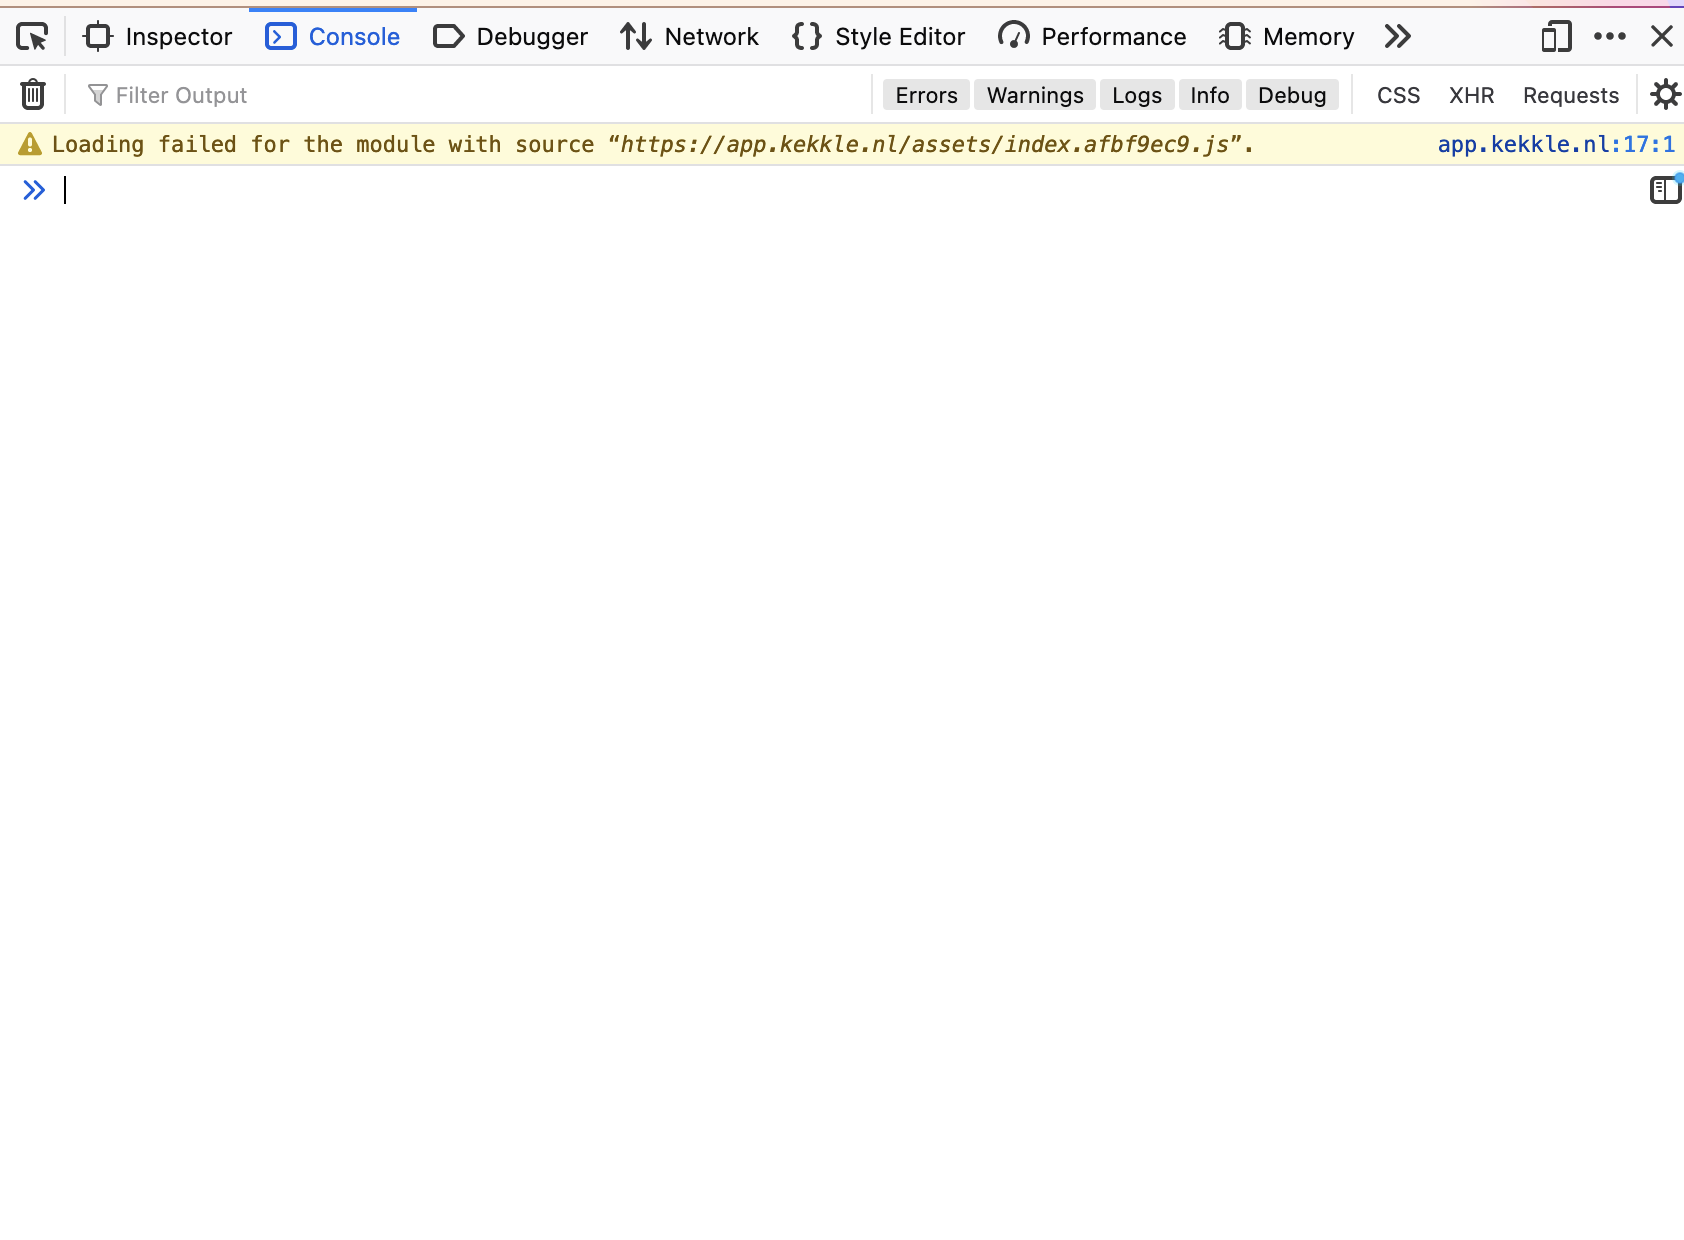Toggle the XHR filter
Screen dimensions: 1684x1240
(1471, 94)
